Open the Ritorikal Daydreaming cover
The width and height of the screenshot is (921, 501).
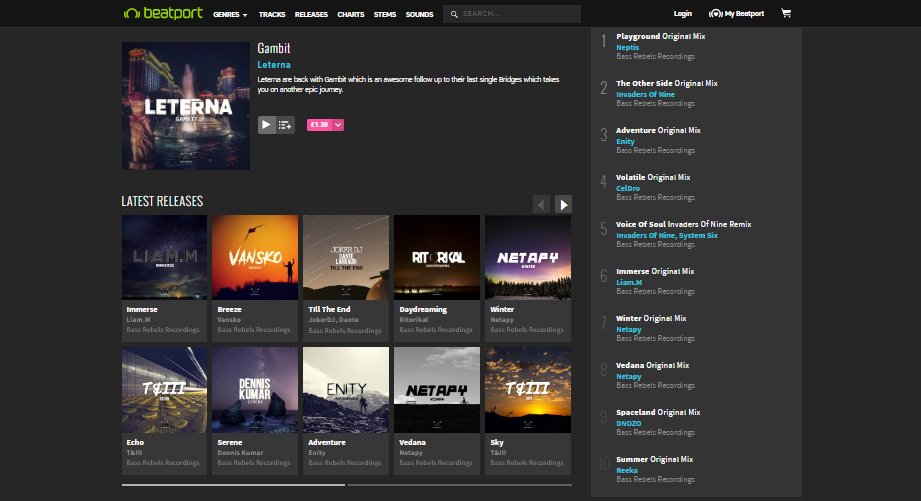437,257
